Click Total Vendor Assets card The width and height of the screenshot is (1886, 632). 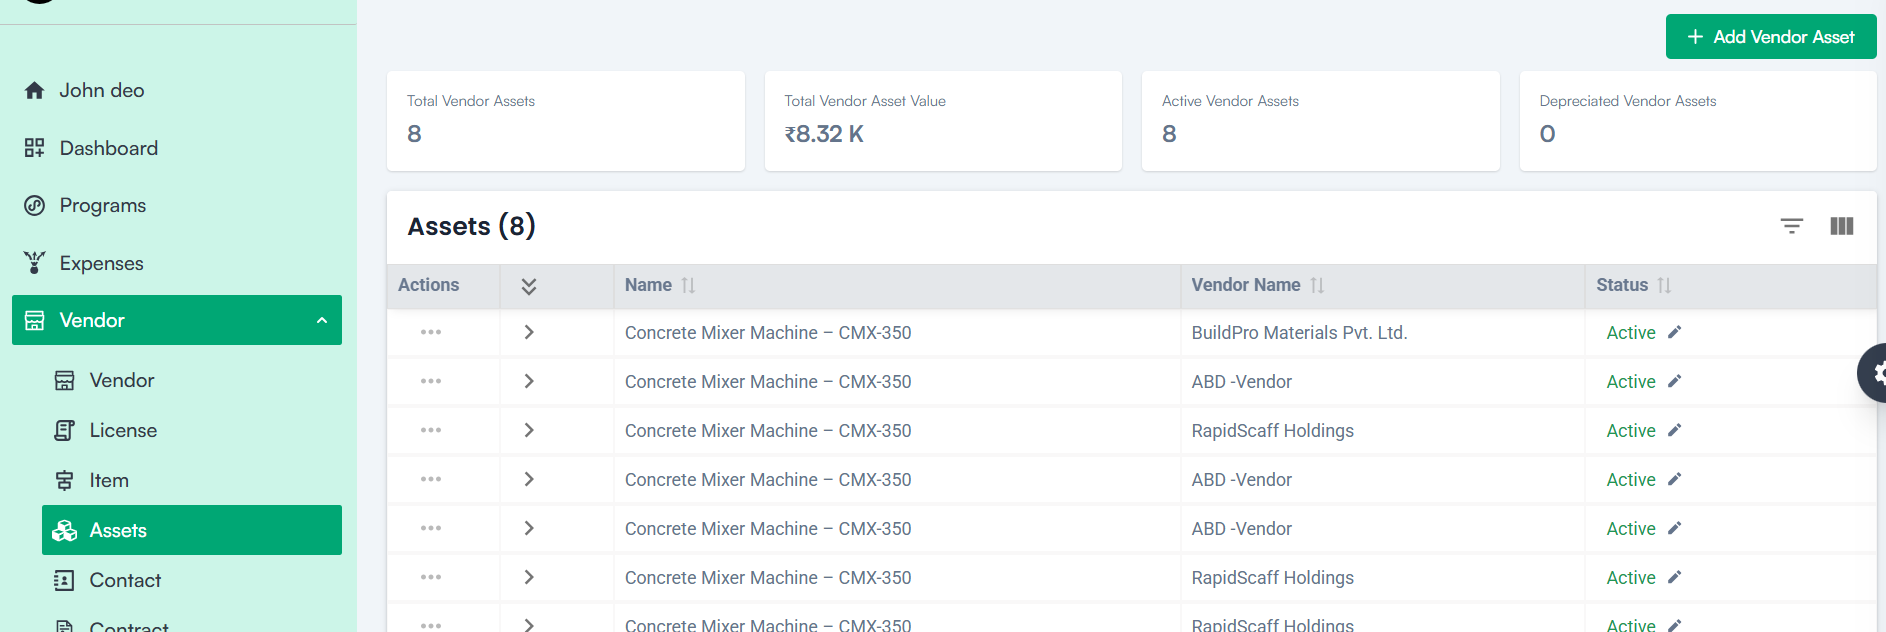(x=566, y=121)
